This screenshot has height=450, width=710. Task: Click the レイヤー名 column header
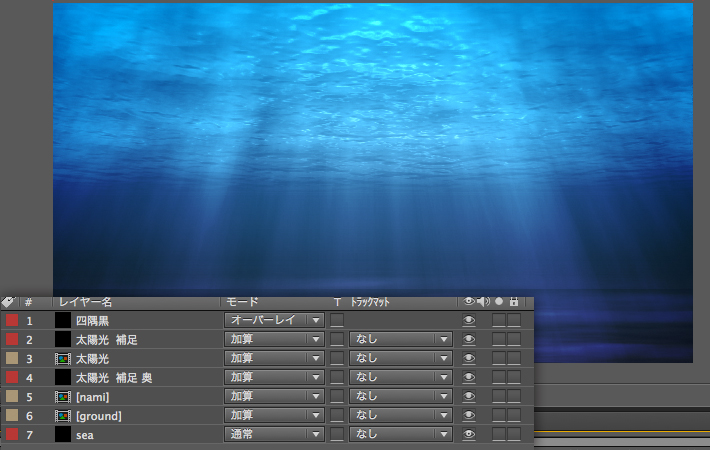point(85,301)
